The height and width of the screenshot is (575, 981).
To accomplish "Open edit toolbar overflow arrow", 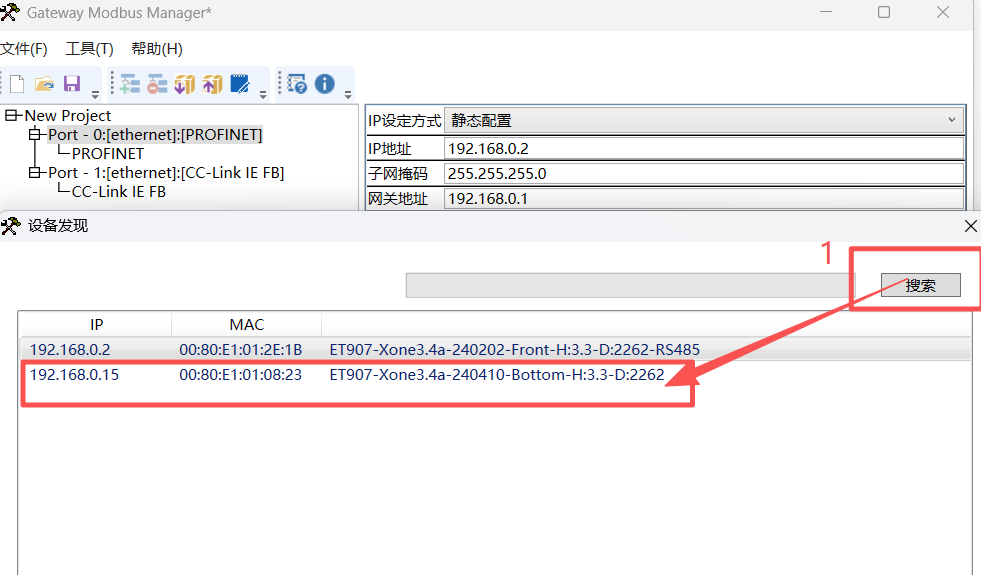I will point(263,94).
